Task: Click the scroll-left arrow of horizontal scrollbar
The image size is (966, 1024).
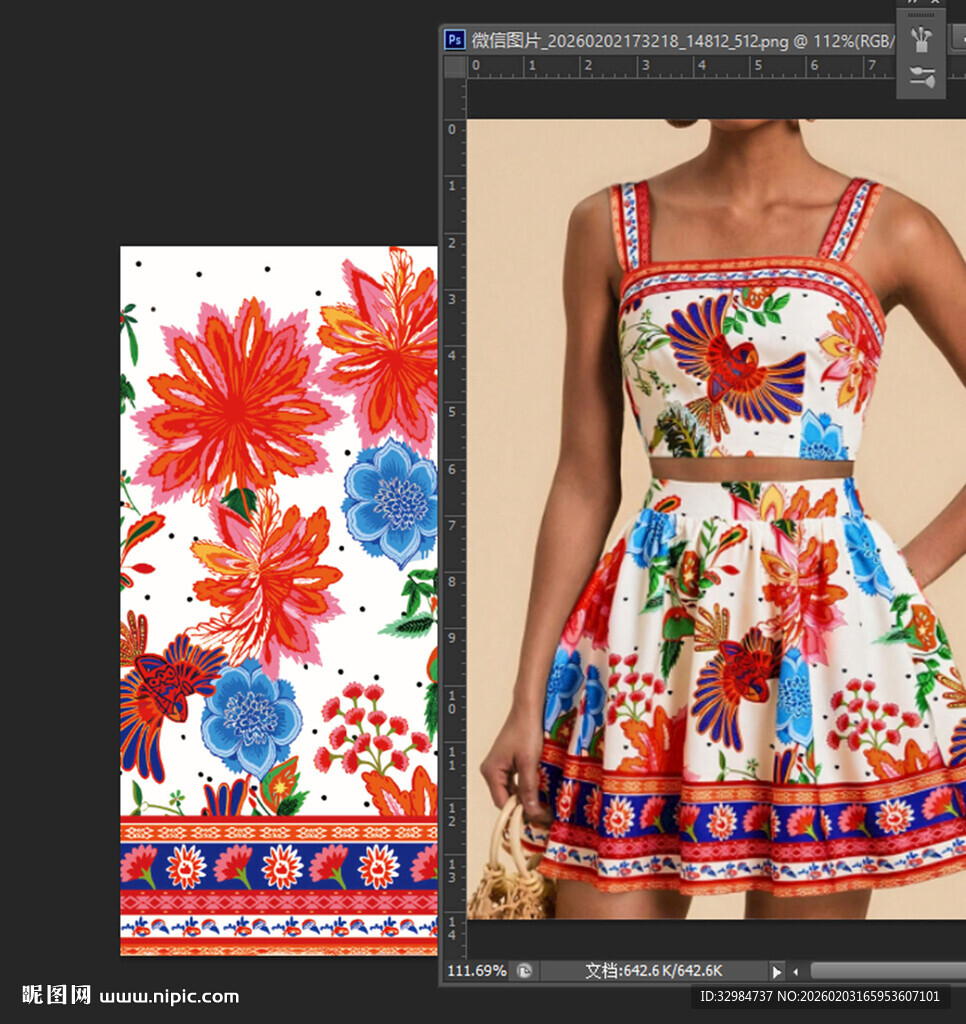Action: tap(796, 971)
